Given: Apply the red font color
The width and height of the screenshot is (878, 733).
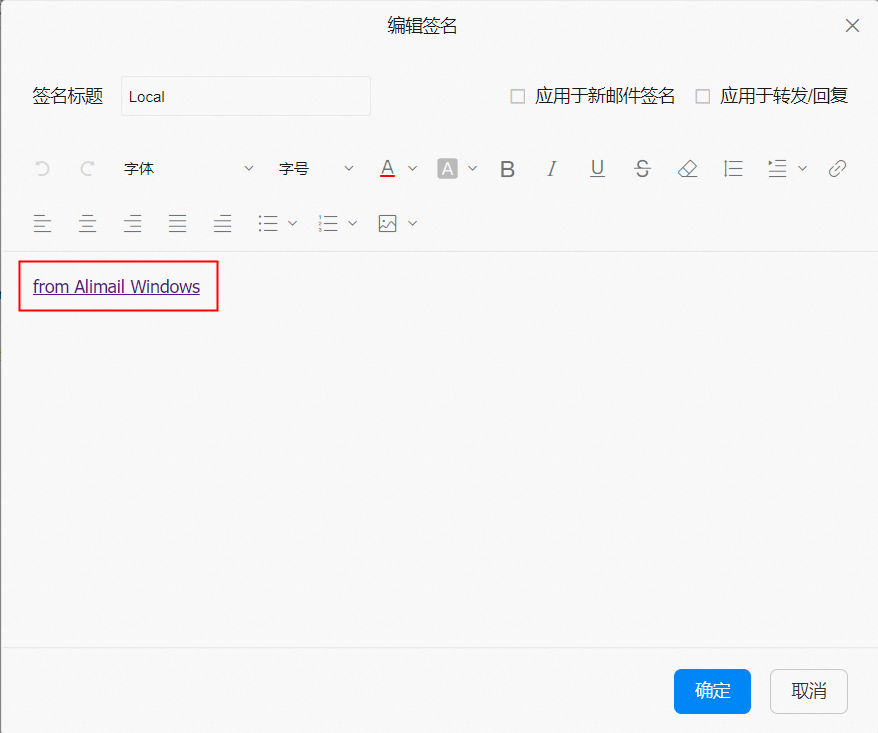Looking at the screenshot, I should click(x=388, y=169).
